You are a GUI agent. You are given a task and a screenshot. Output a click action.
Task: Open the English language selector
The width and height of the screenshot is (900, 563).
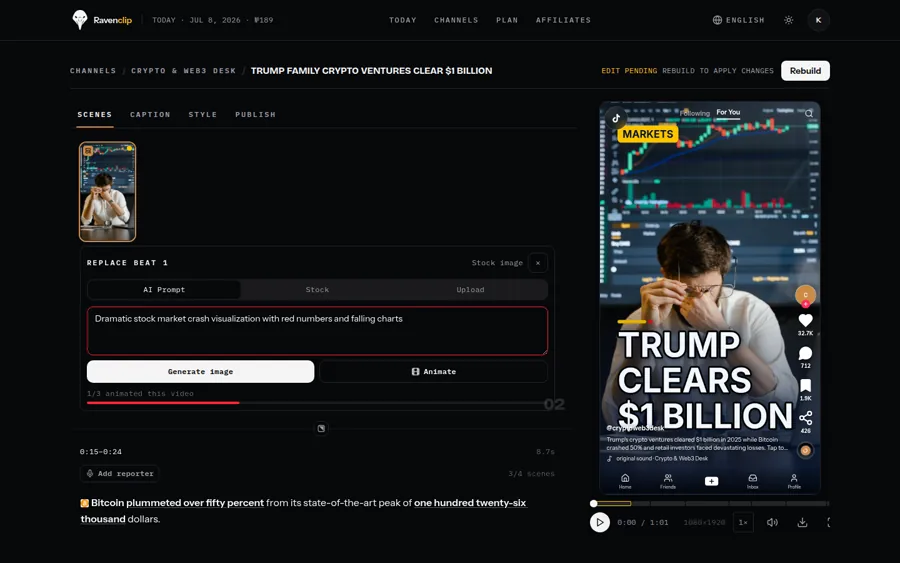pyautogui.click(x=739, y=20)
